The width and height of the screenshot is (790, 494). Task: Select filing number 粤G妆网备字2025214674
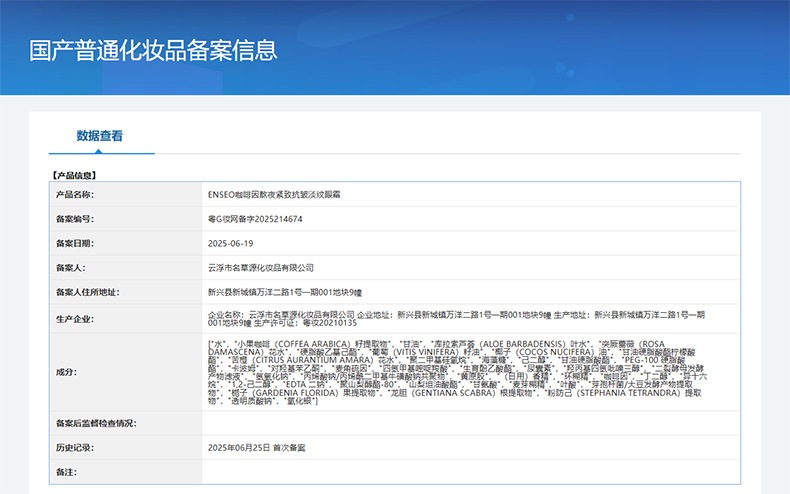[255, 219]
